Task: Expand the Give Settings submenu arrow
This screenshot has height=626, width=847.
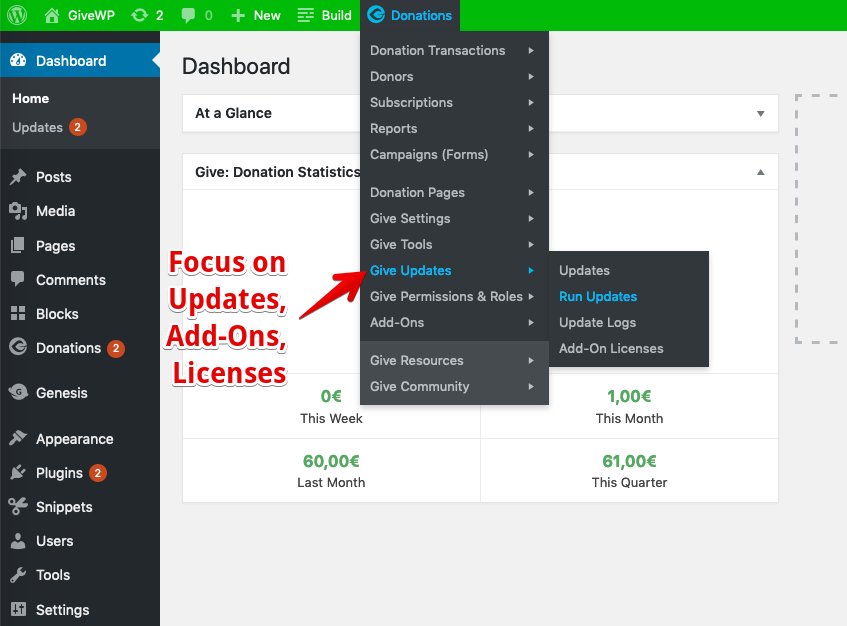Action: click(x=531, y=218)
